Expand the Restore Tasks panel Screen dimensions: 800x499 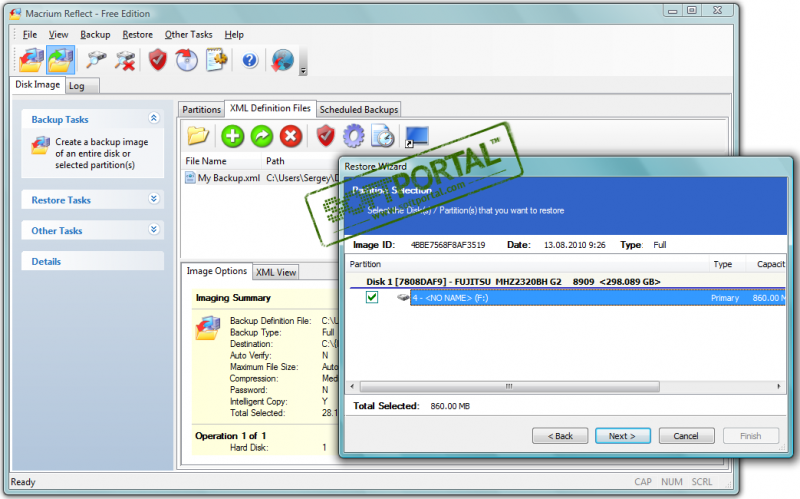click(154, 199)
